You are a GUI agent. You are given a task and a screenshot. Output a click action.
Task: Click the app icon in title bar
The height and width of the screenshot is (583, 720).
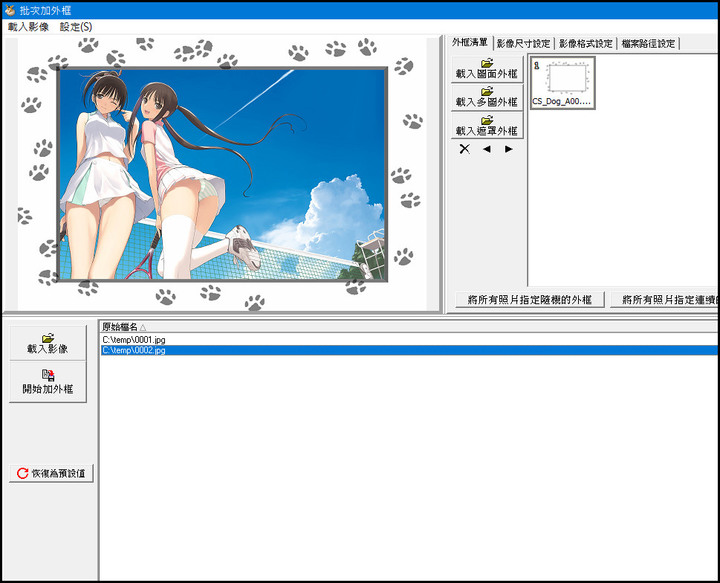tap(10, 10)
